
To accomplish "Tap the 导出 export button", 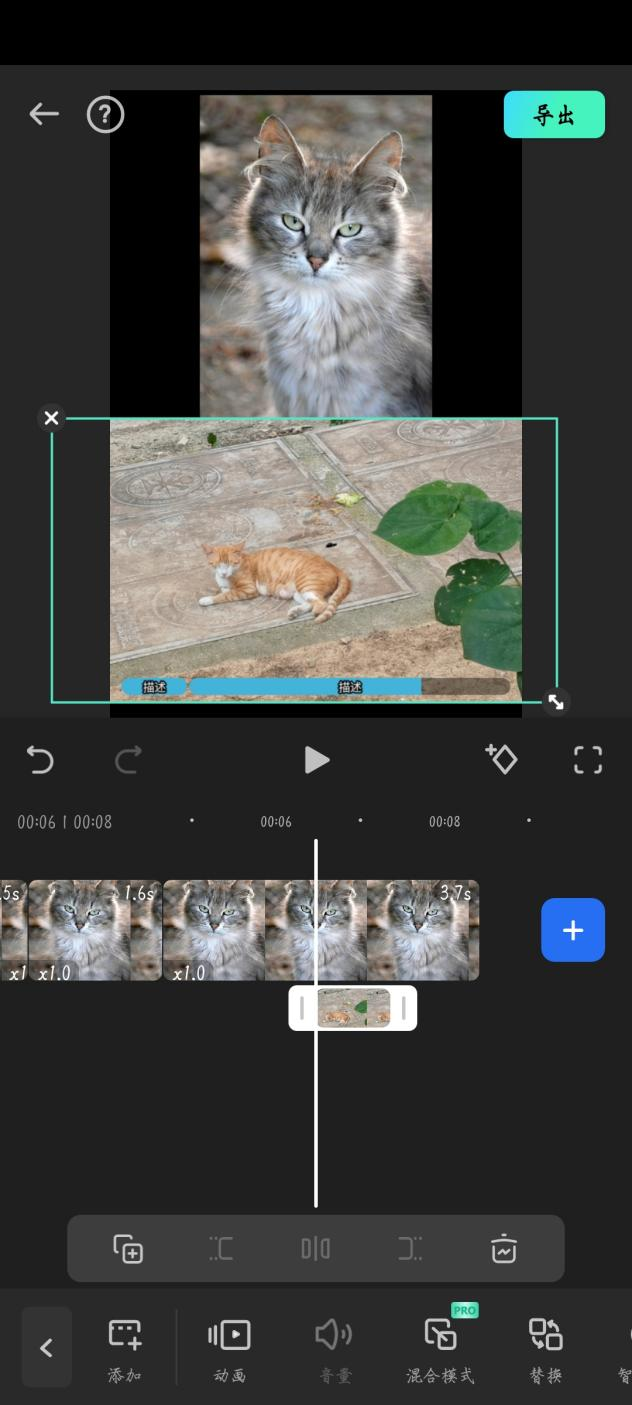I will pos(554,114).
